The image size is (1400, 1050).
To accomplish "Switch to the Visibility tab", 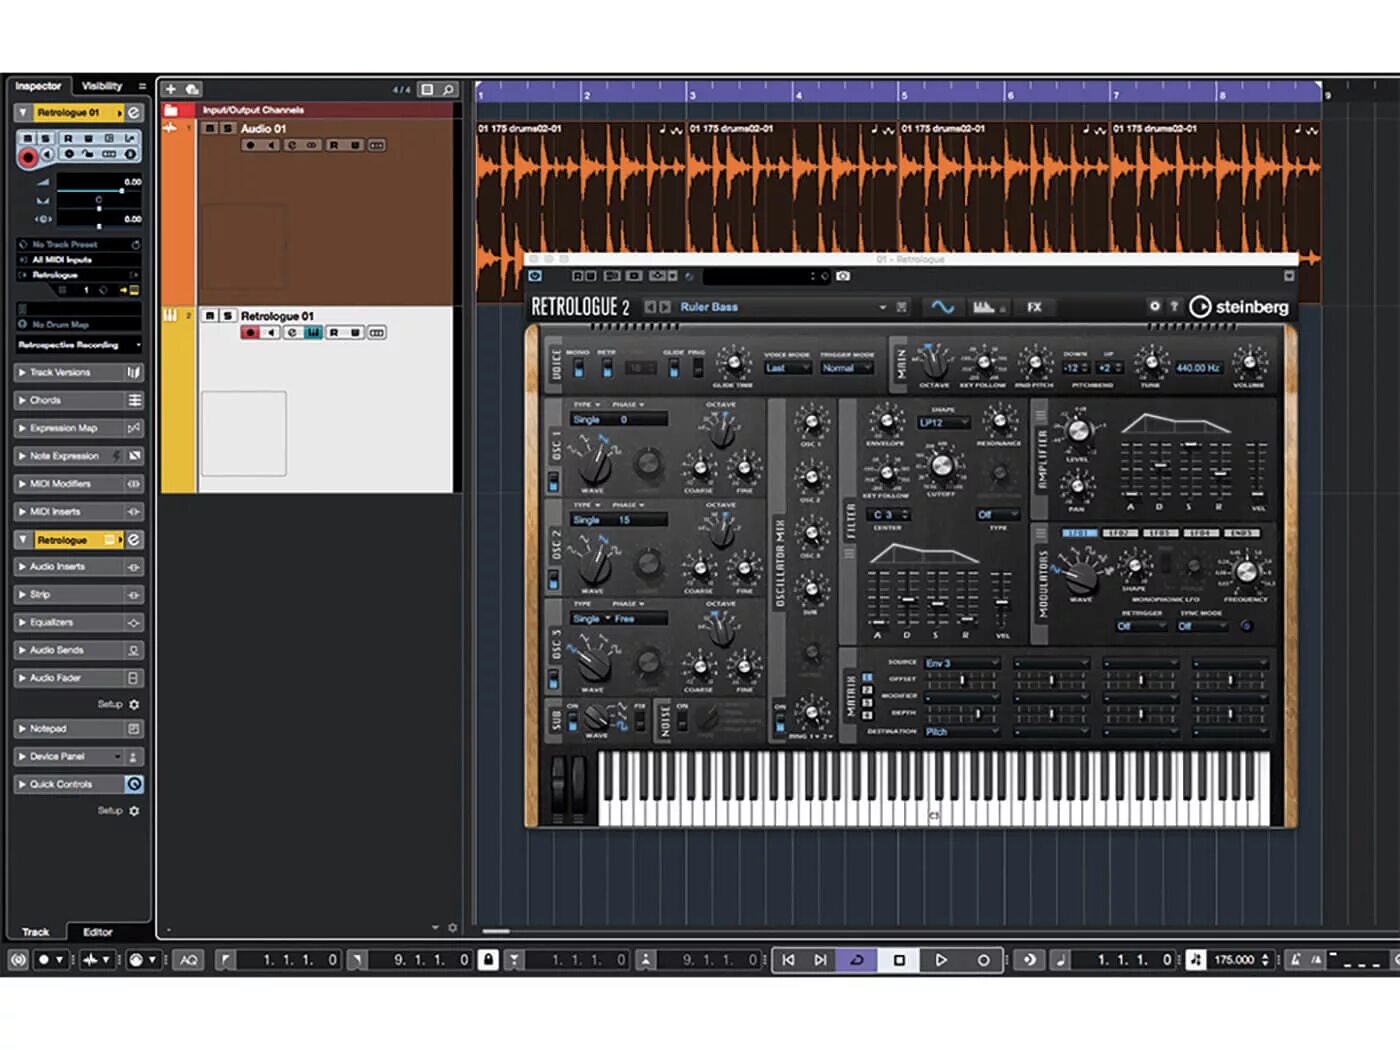I will pos(102,86).
